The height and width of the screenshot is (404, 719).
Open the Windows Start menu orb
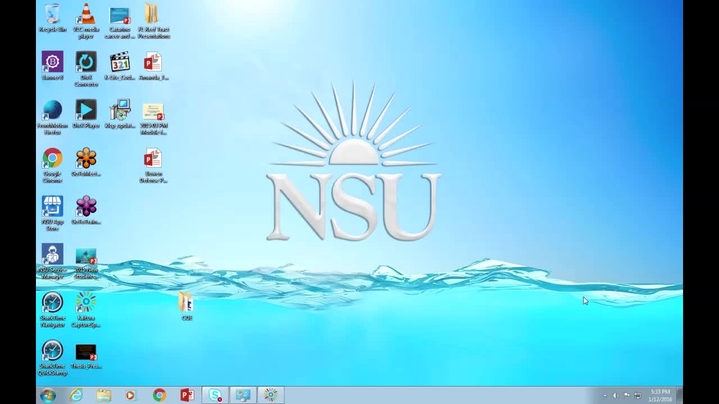pos(48,395)
